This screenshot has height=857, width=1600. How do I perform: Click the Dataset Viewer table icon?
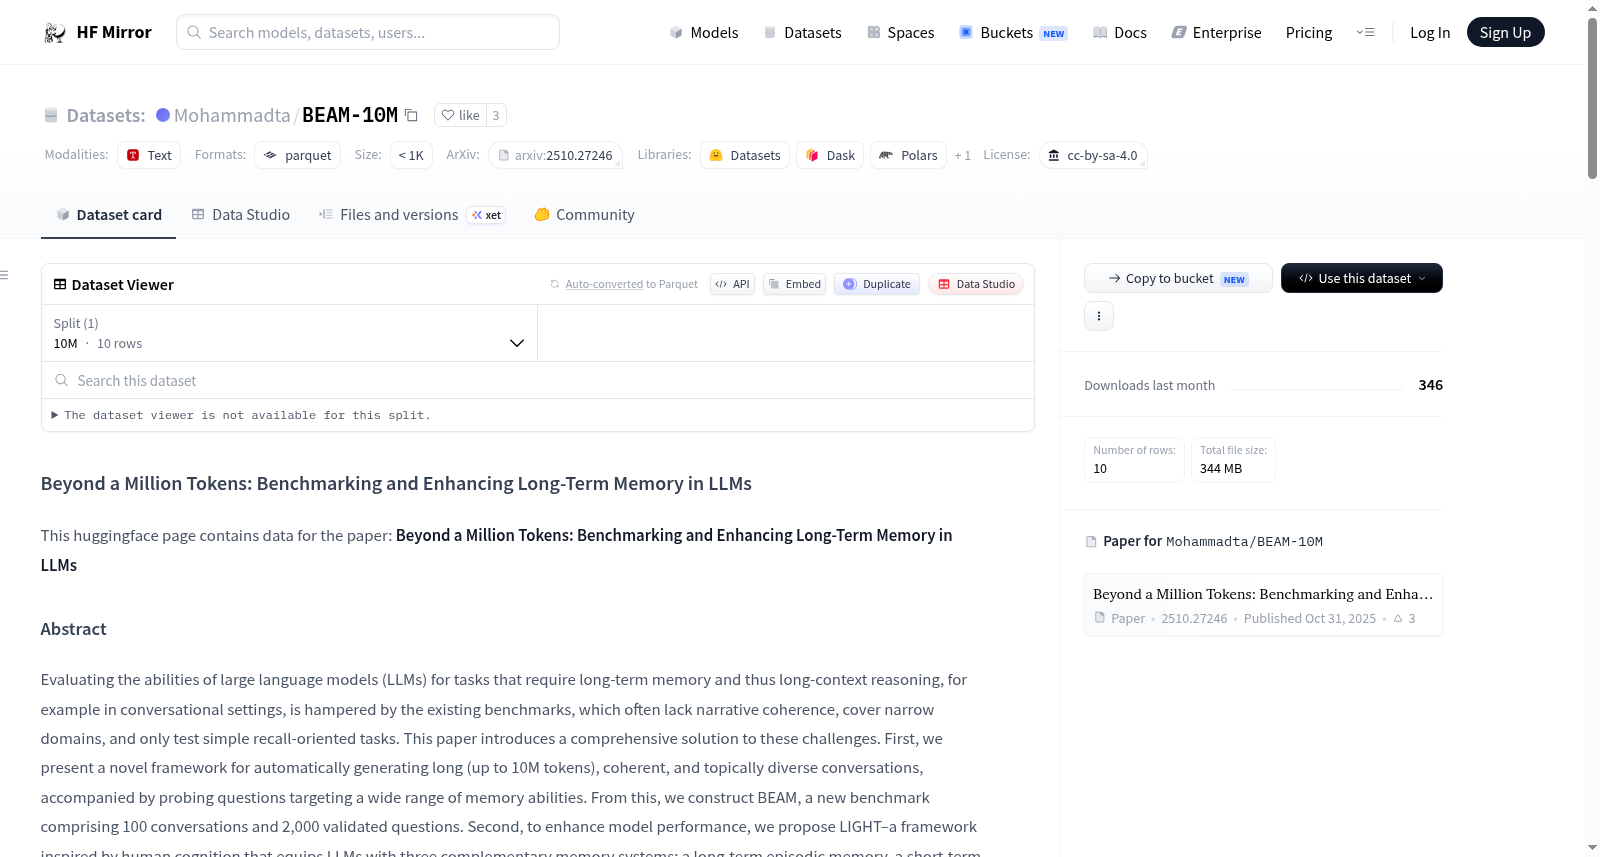point(60,285)
